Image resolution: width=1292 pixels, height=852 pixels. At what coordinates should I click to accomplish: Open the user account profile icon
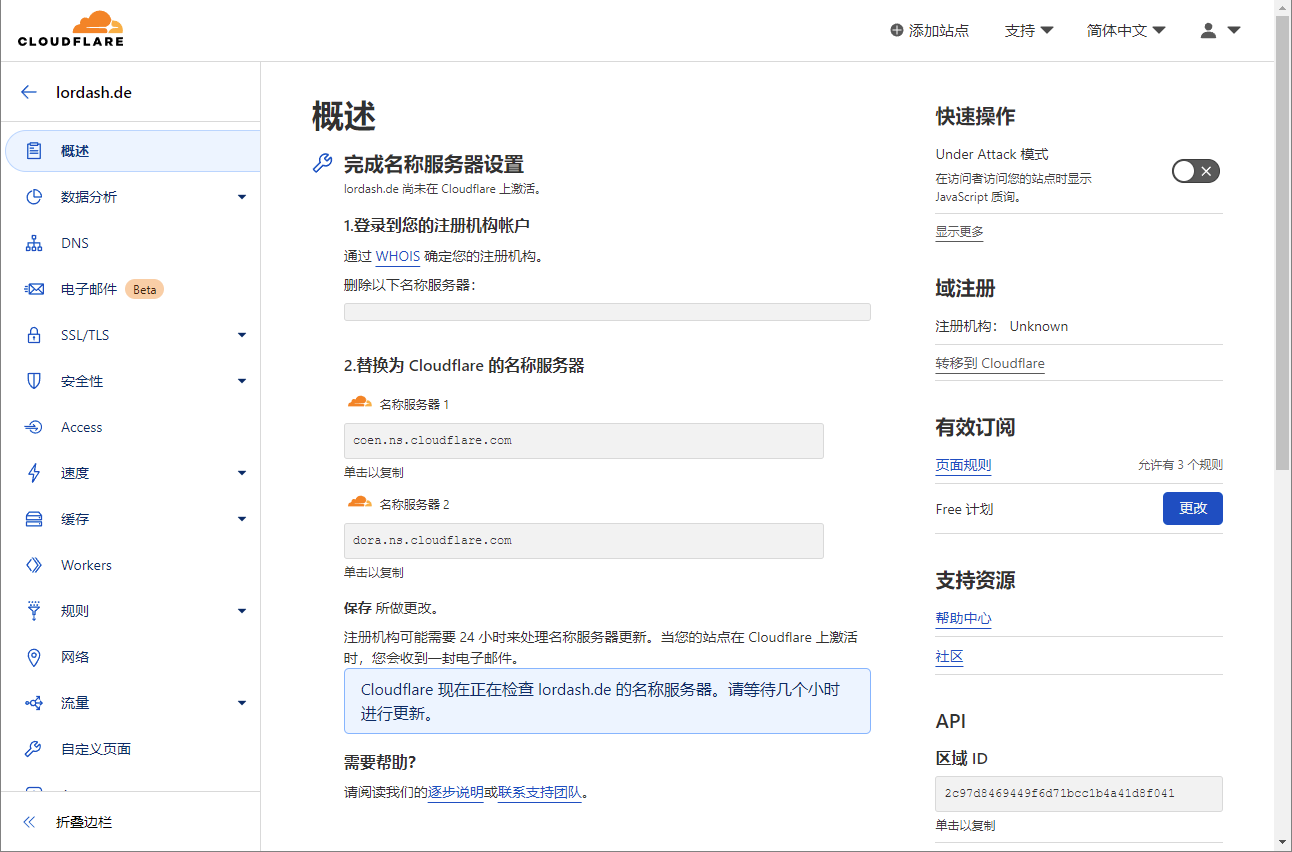coord(1208,30)
